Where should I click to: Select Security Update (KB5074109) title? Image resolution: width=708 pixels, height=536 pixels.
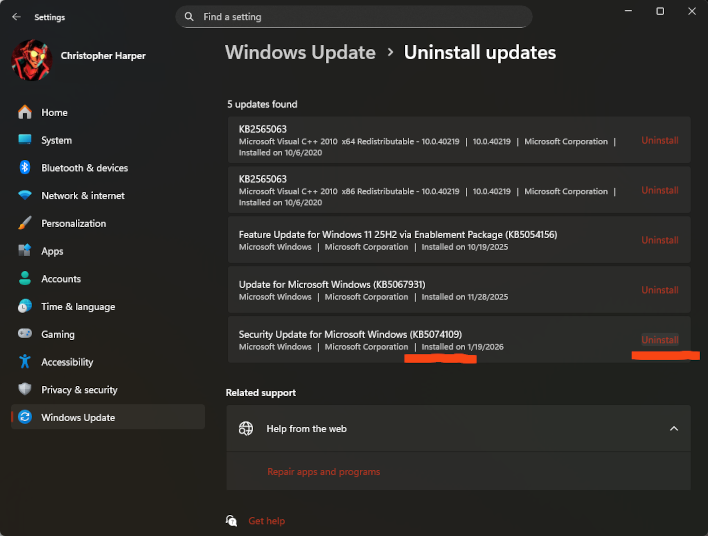pyautogui.click(x=350, y=334)
